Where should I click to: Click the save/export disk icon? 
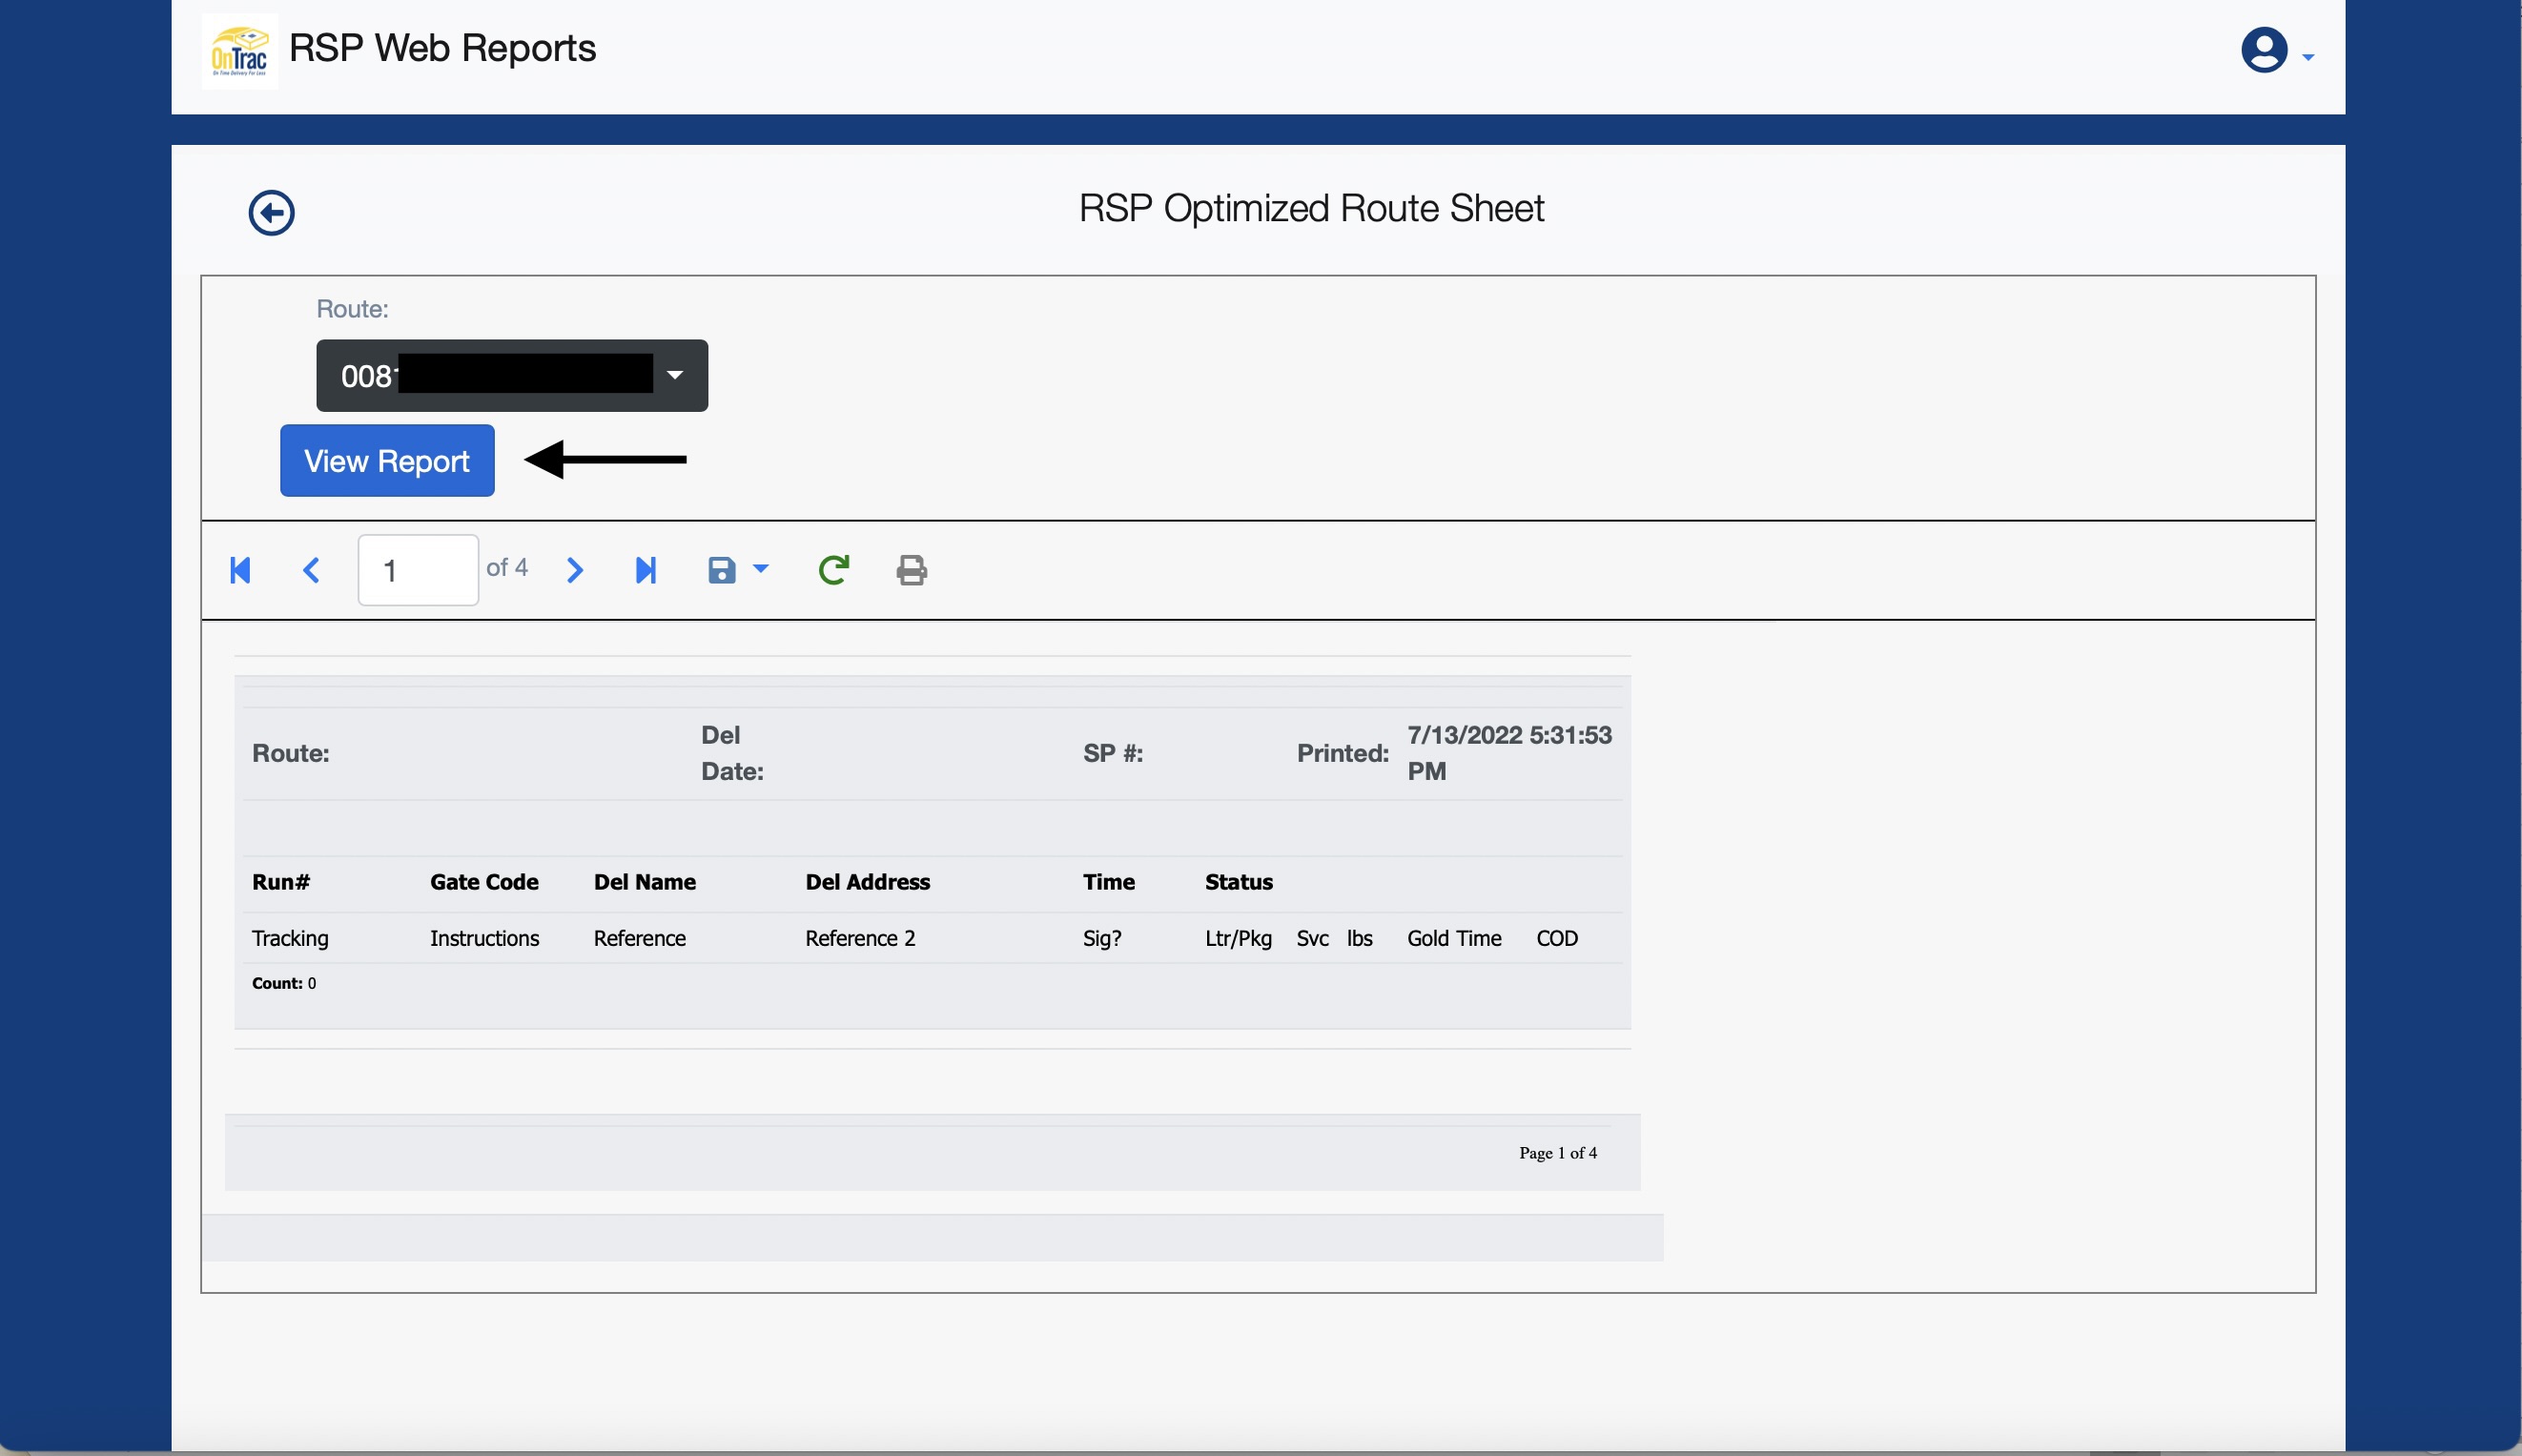[721, 570]
